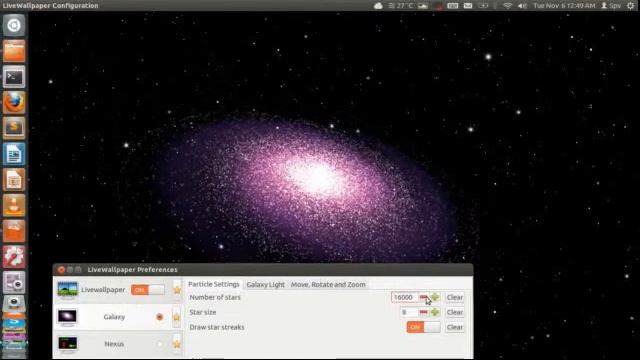Viewport: 640px width, 360px height.
Task: Select the Nexus radio button
Action: (x=160, y=344)
